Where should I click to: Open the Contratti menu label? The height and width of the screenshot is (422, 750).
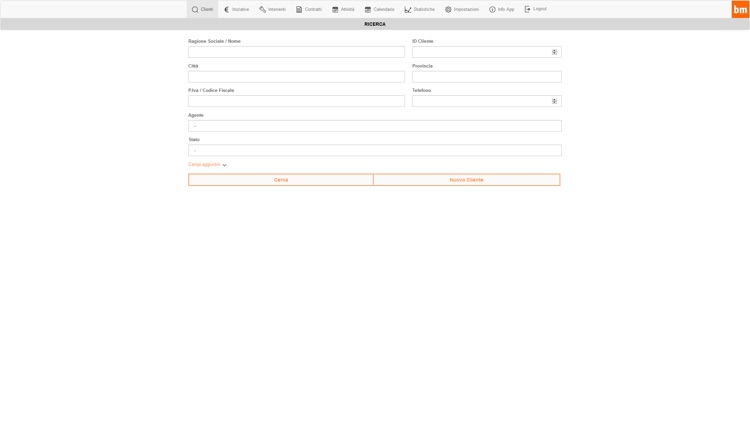coord(313,10)
